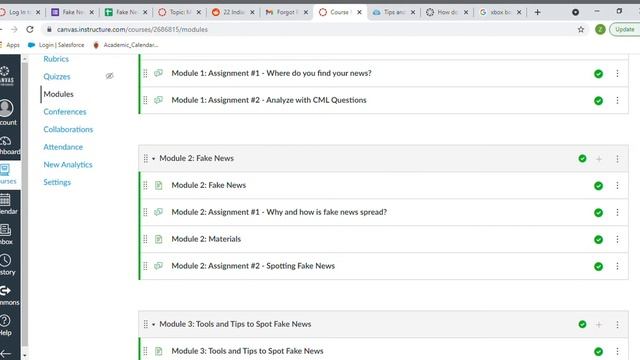Toggle publish status of Module 1: Assignment #2
This screenshot has height=360, width=640.
pos(598,101)
